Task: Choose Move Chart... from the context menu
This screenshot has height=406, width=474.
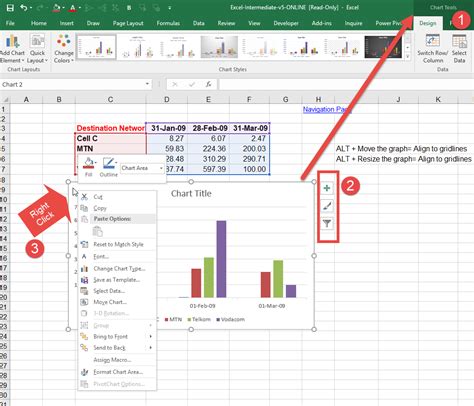Action: pos(117,302)
